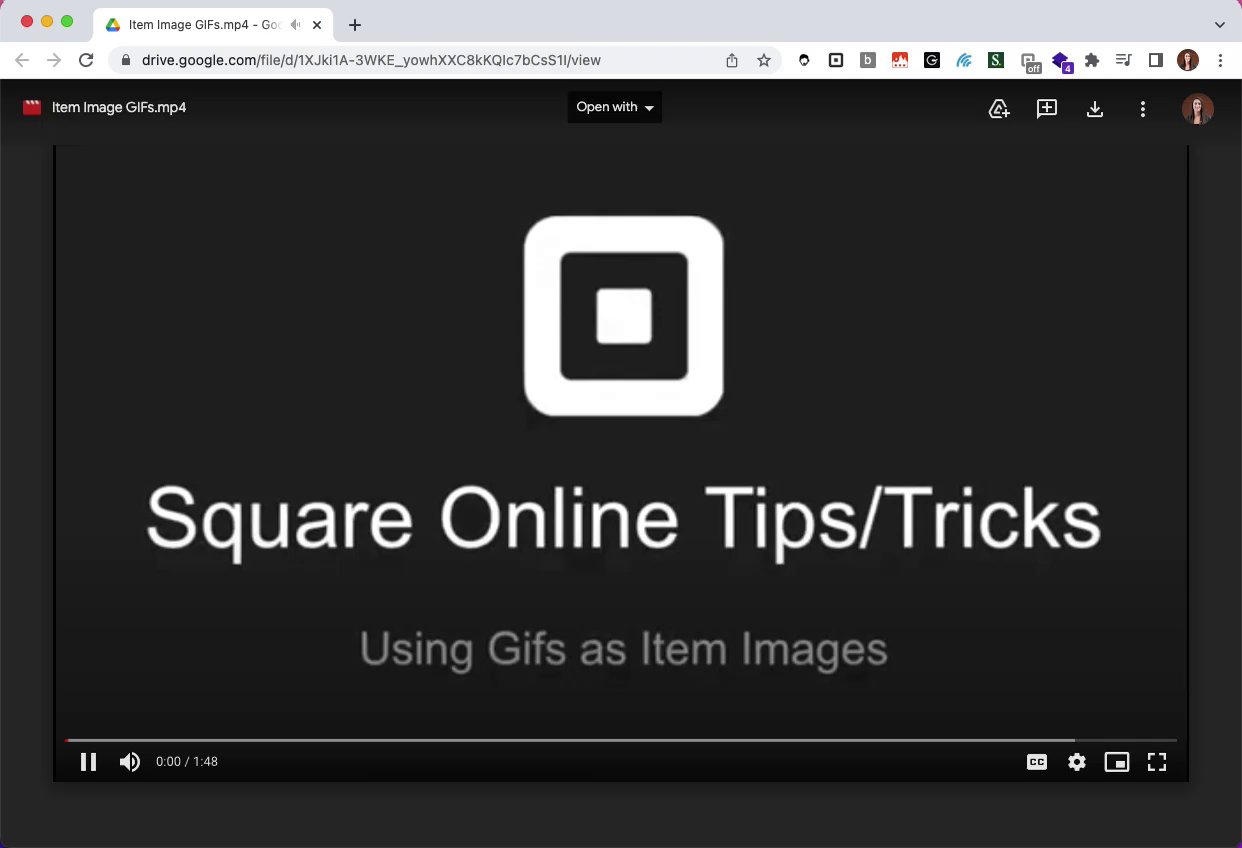Toggle the Chrome side panel
Screen dimensions: 1242x848
(x=1156, y=60)
